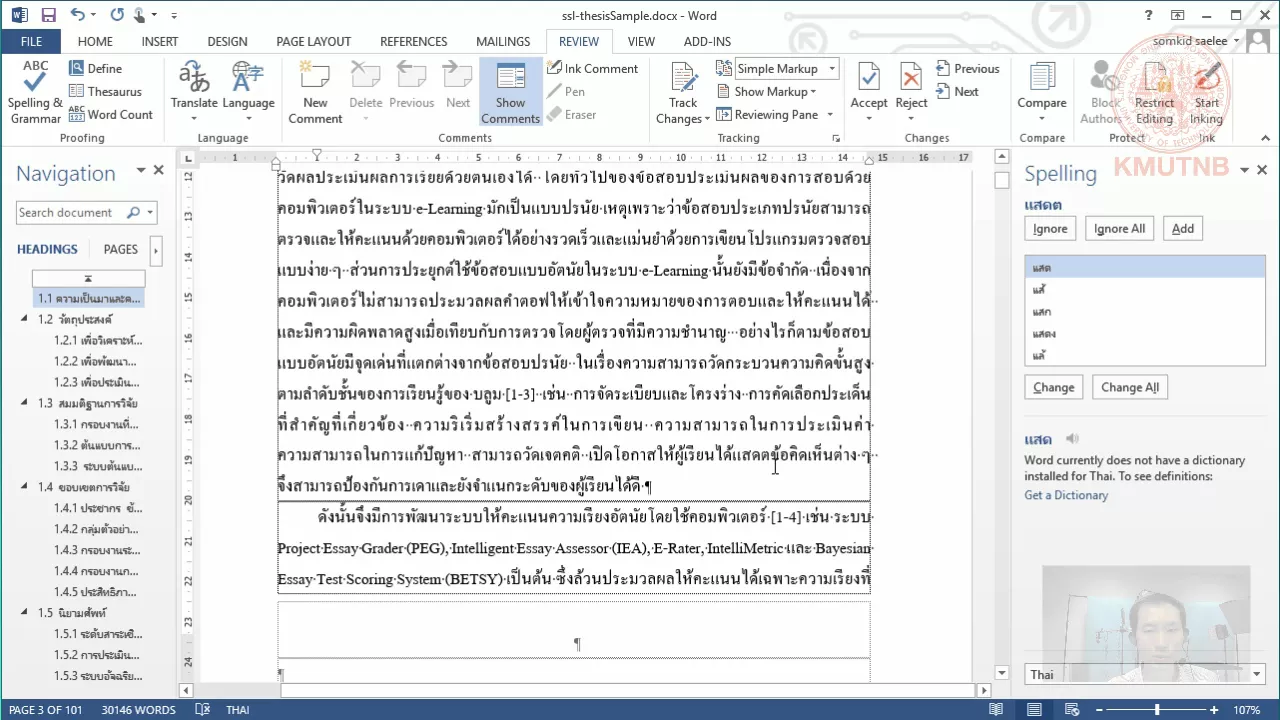Expand the Show Markup menu
The width and height of the screenshot is (1280, 720).
pos(767,91)
